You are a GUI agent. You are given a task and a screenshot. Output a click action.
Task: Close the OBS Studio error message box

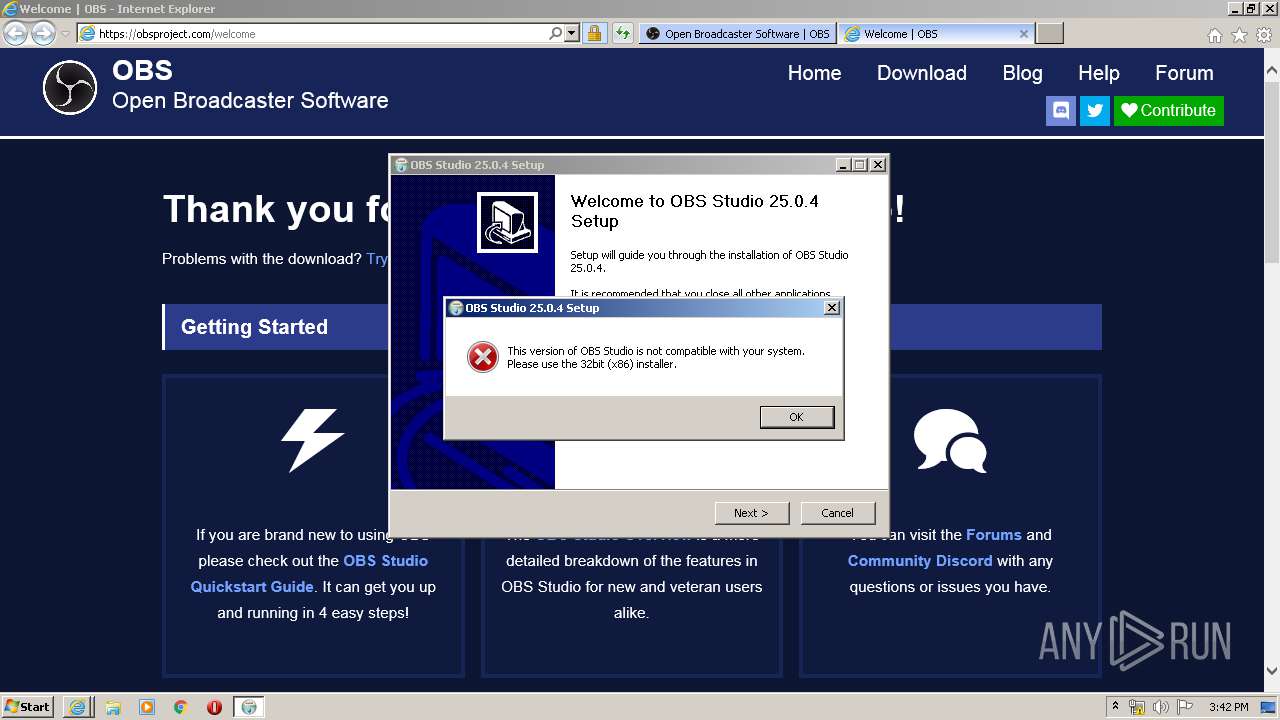(x=831, y=308)
